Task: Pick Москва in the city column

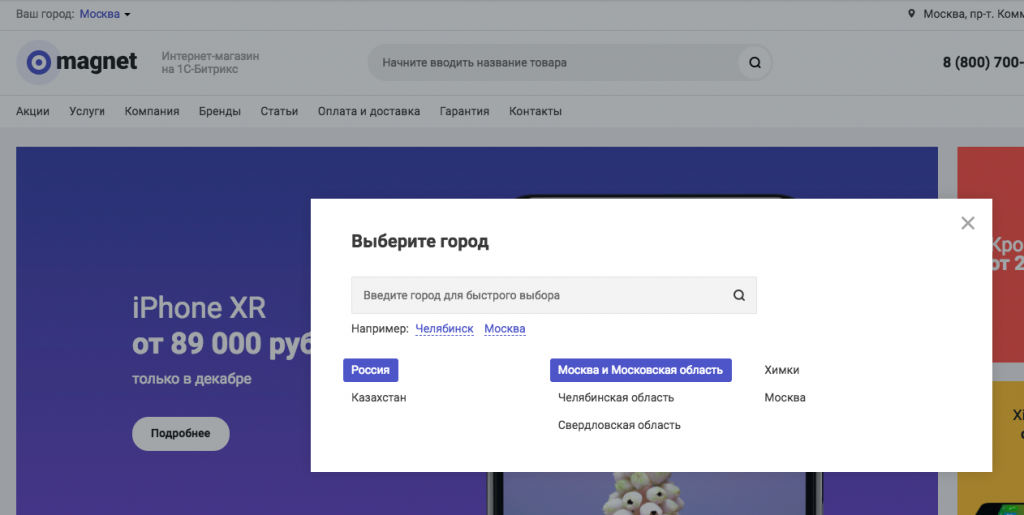Action: tap(784, 398)
